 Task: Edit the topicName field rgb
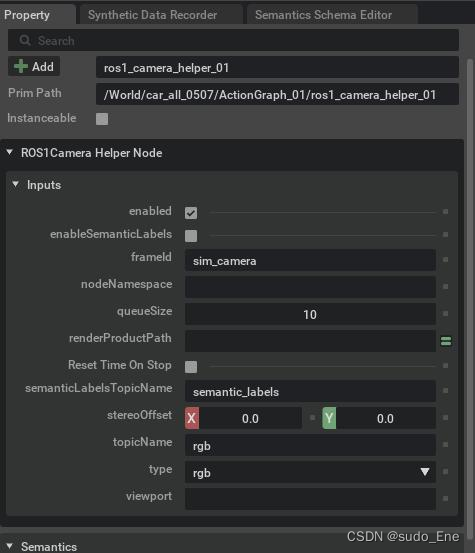tap(310, 445)
